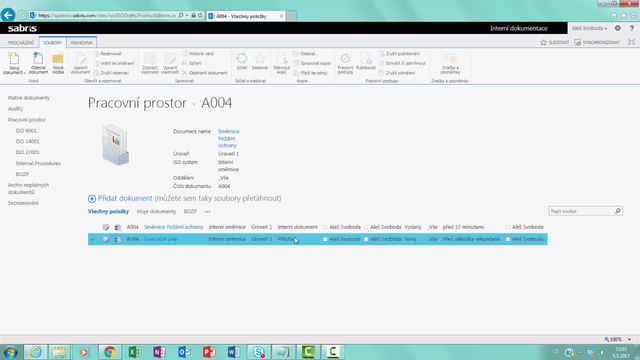Open Zobrazit vlastnosti ribbon icon
The image size is (640, 360).
coord(150,63)
